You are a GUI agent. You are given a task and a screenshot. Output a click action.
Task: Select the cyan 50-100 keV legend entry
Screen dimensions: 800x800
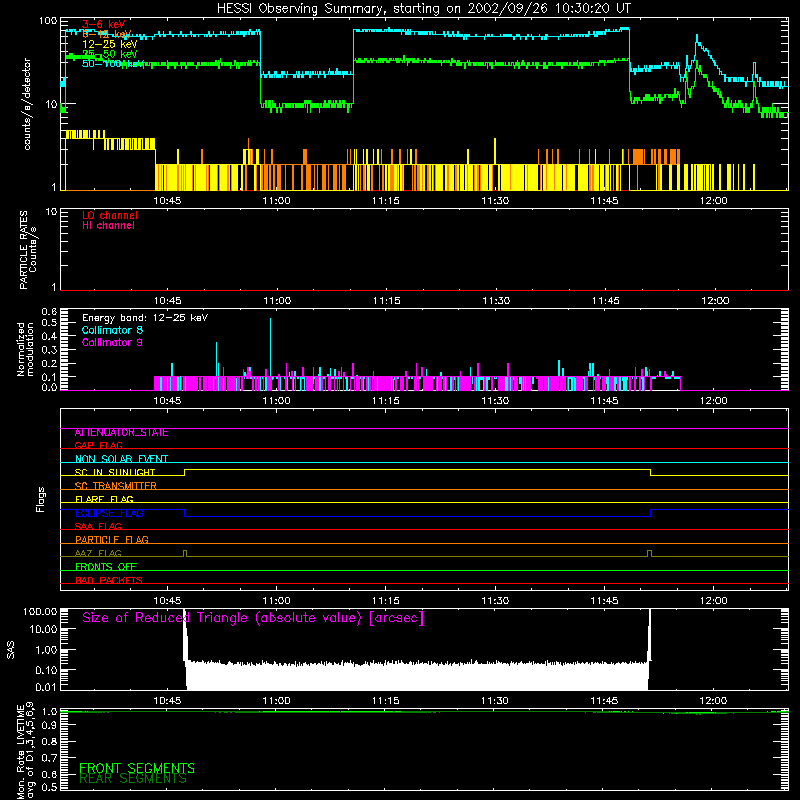(x=112, y=63)
